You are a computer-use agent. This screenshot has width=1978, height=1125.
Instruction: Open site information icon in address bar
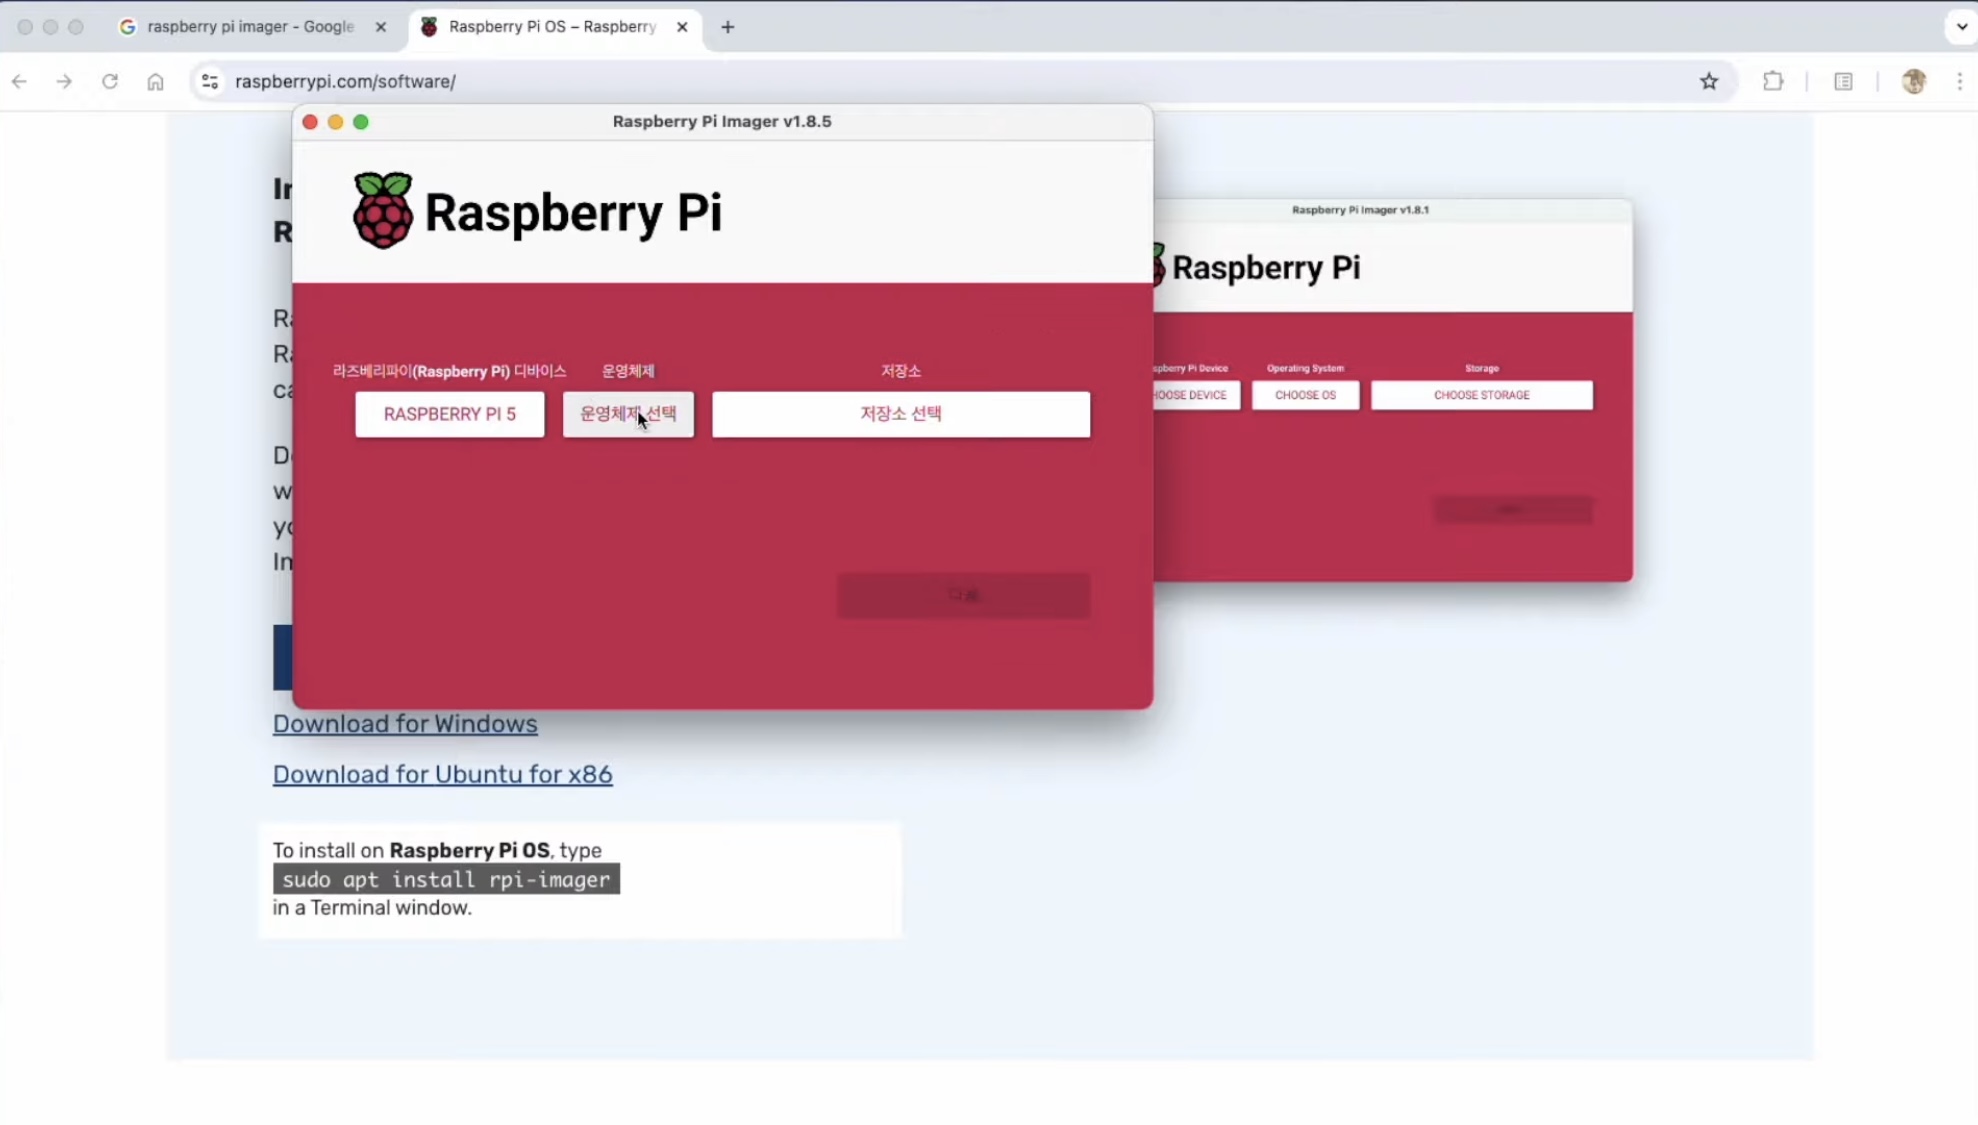click(210, 82)
